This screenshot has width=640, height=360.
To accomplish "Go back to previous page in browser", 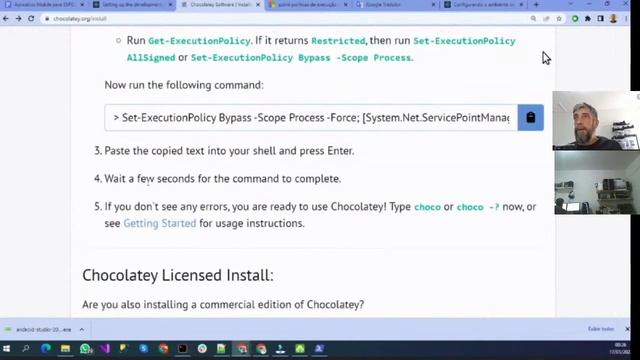I will pyautogui.click(x=6, y=19).
